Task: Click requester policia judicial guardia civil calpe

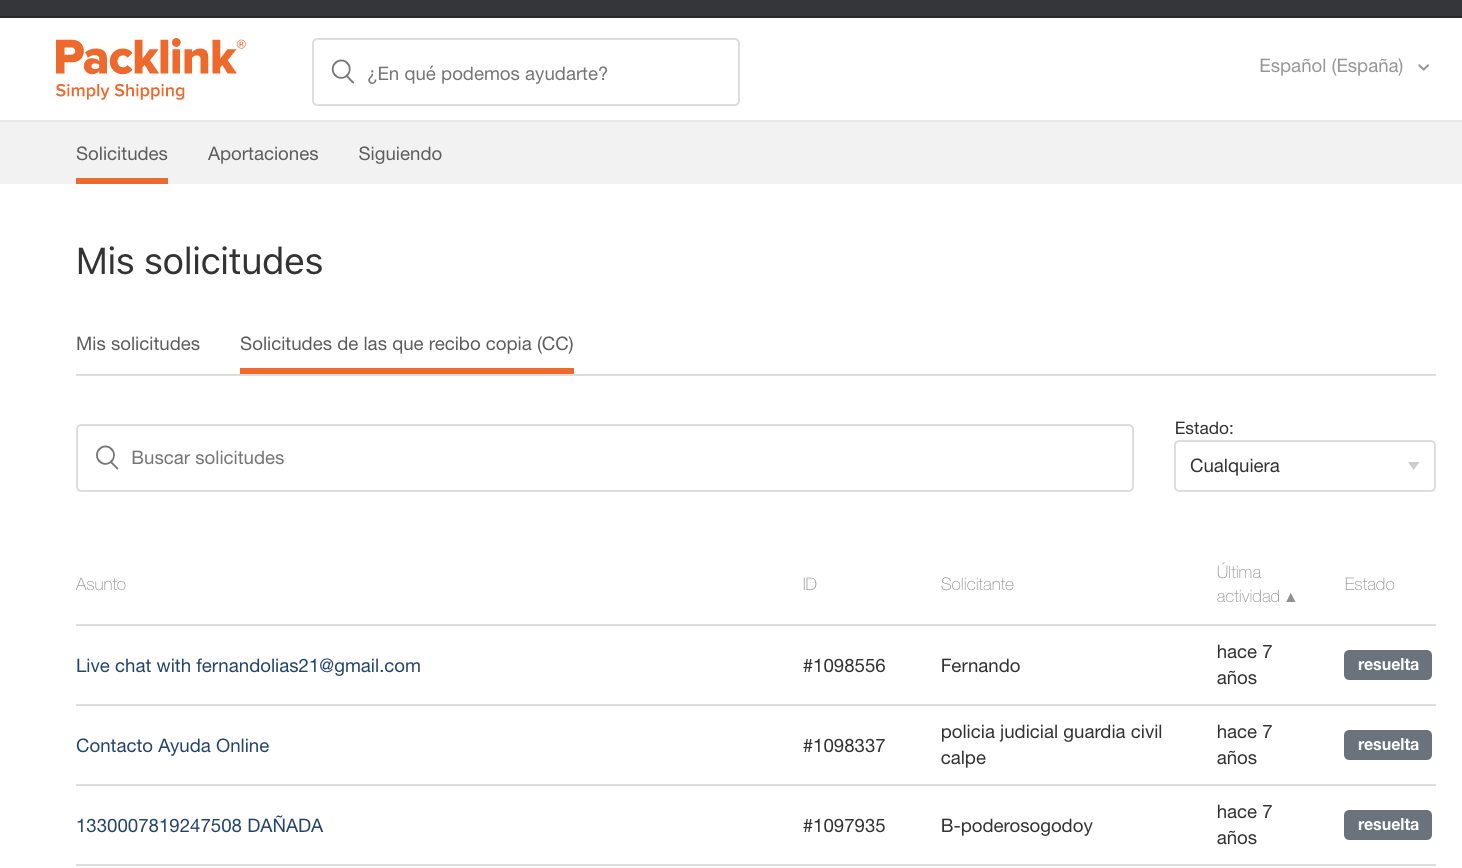Action: click(1052, 745)
